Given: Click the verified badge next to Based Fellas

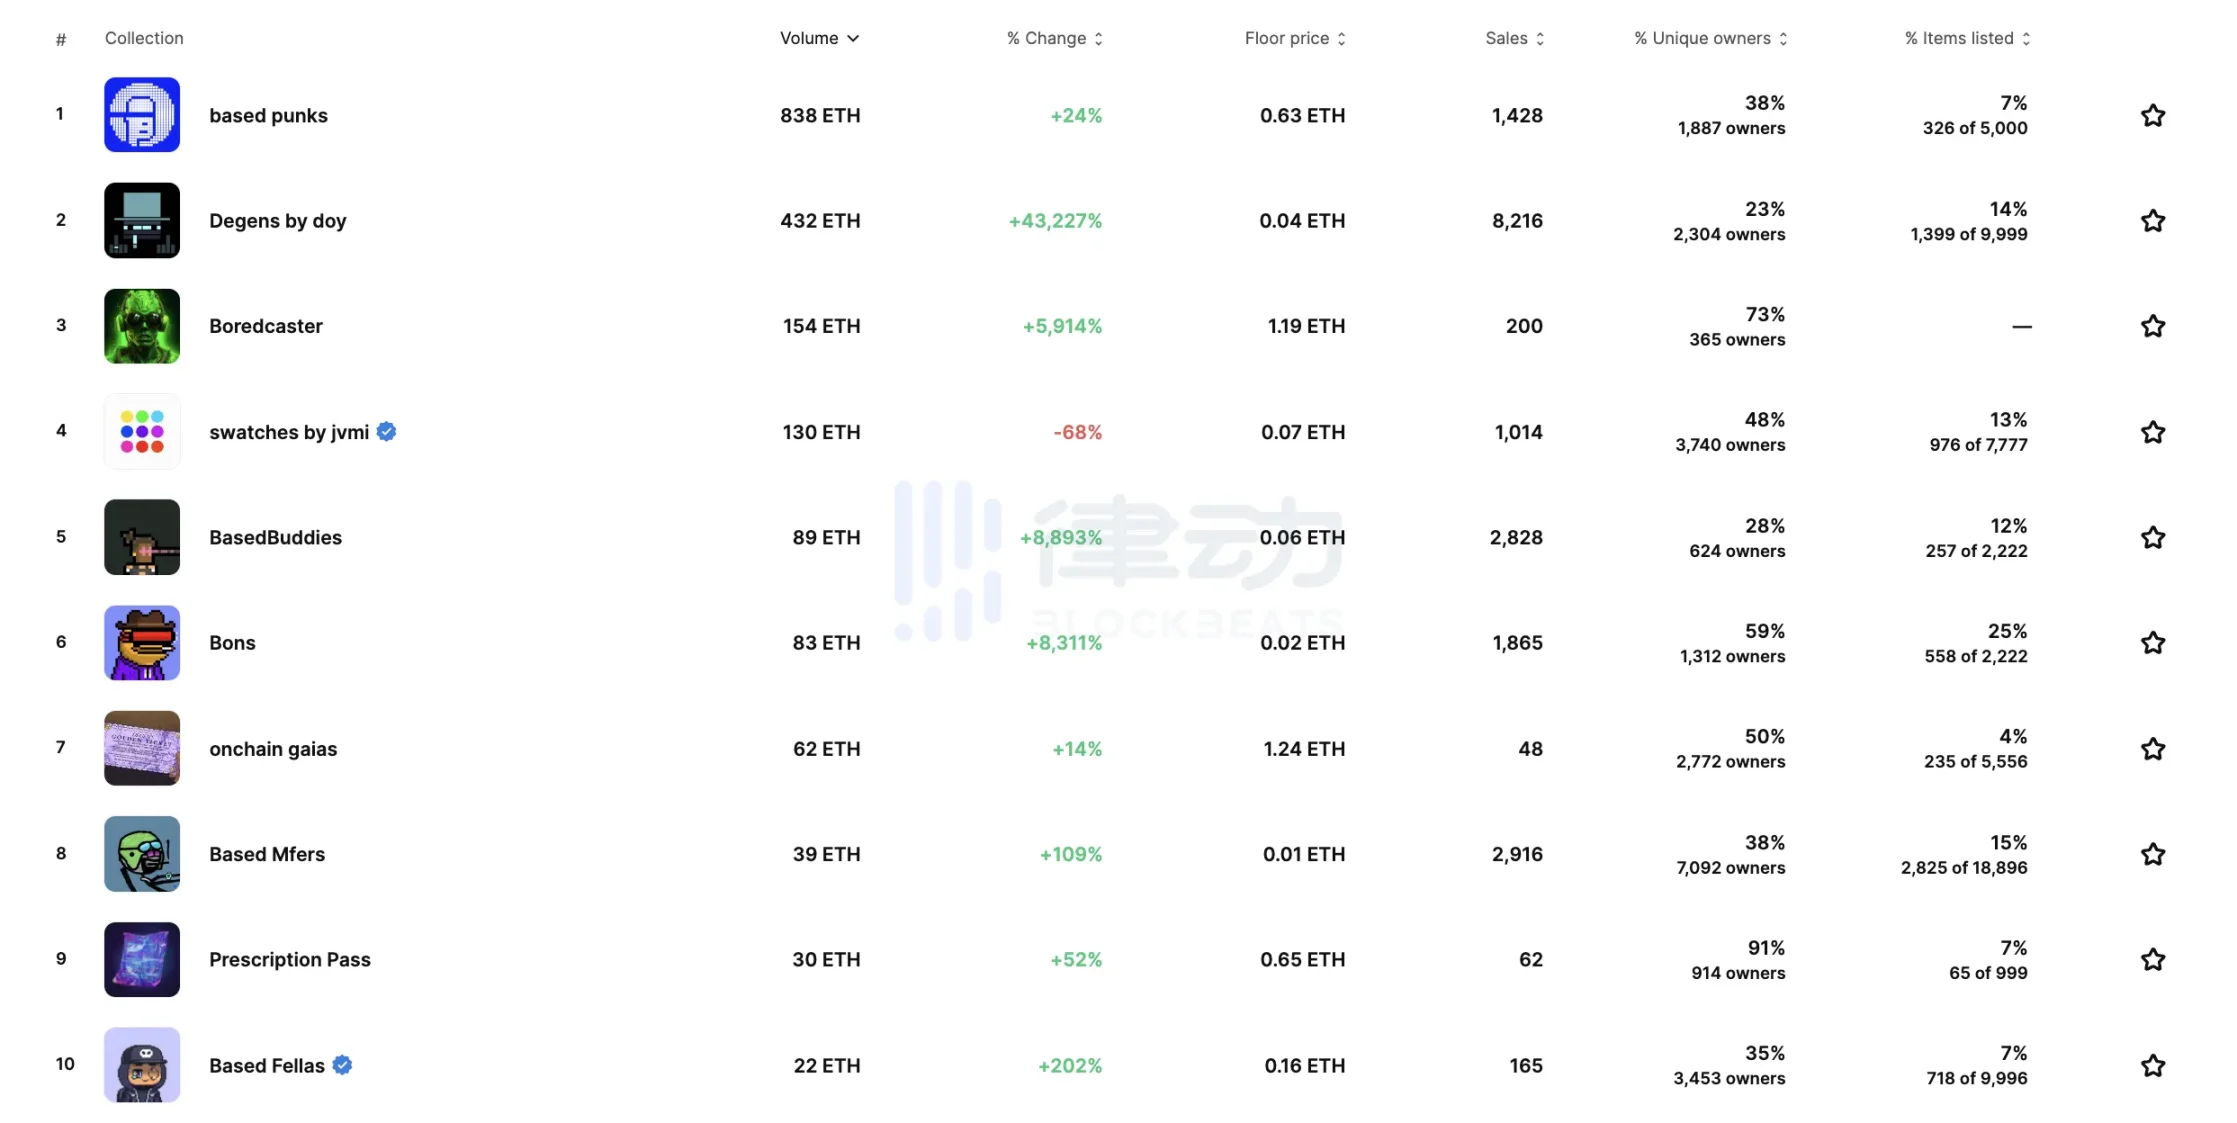Looking at the screenshot, I should (x=342, y=1065).
